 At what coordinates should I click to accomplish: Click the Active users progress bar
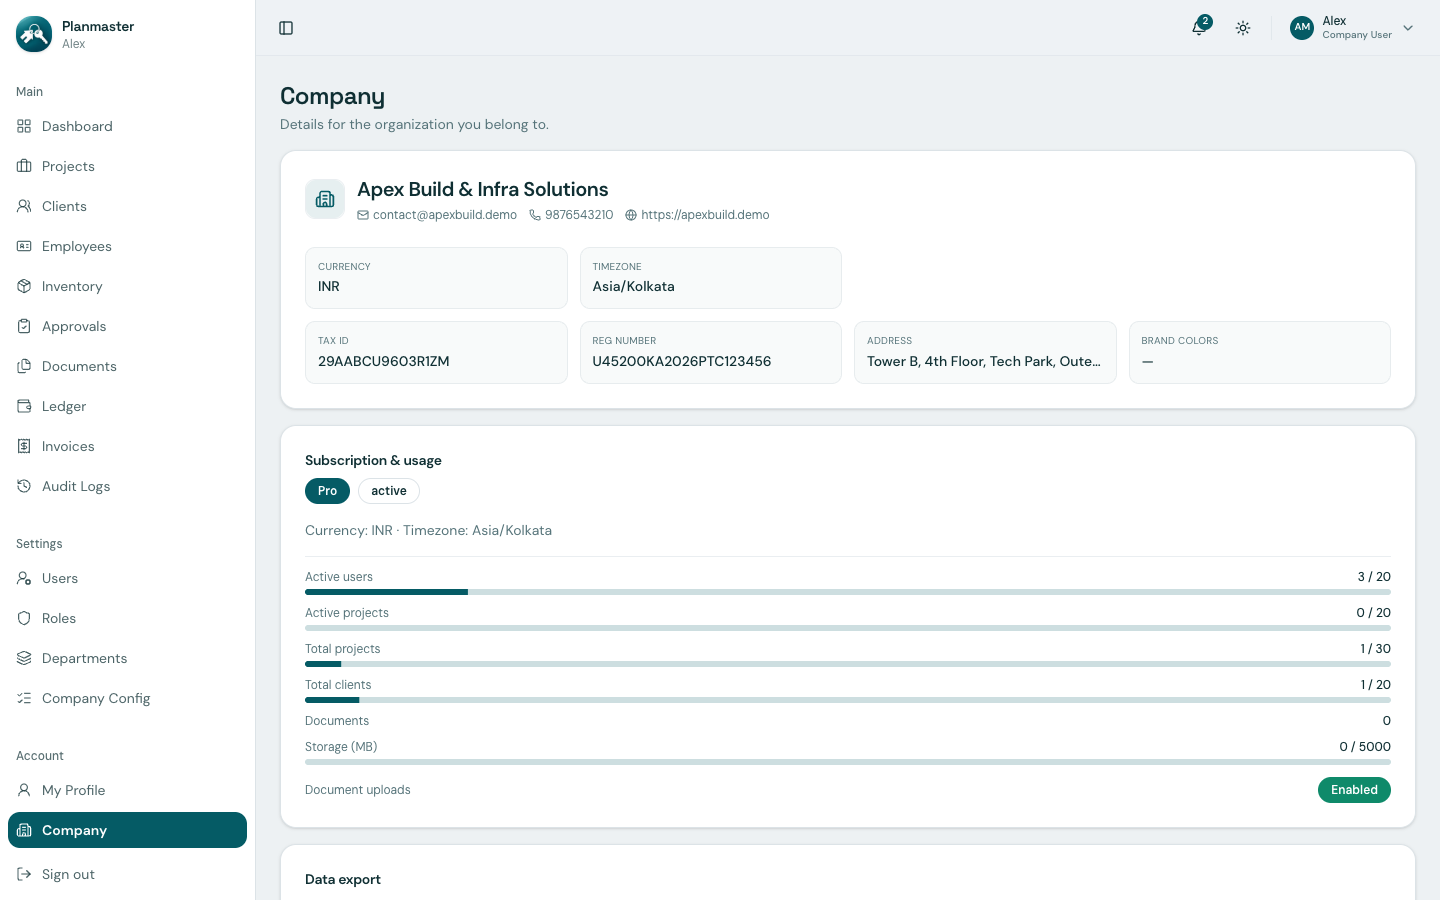click(848, 592)
